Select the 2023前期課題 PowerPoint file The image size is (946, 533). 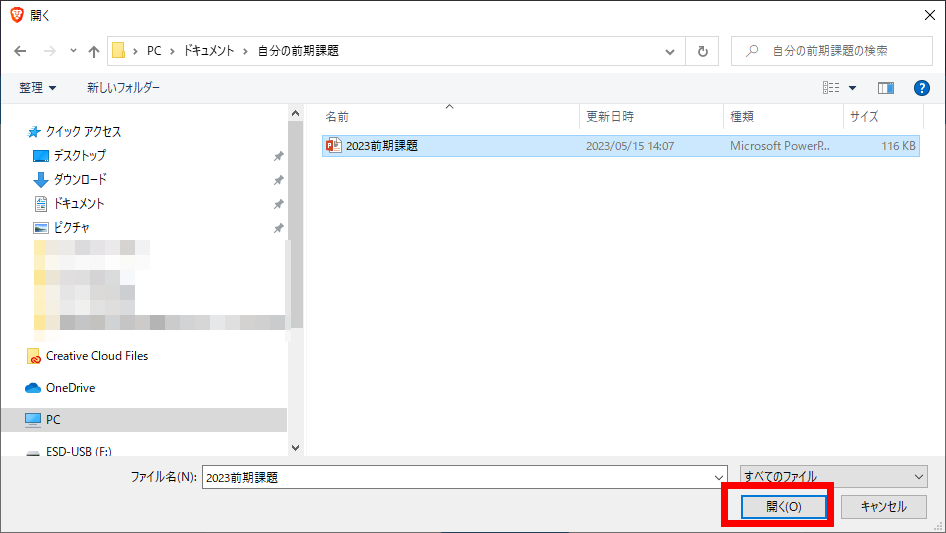pos(621,146)
